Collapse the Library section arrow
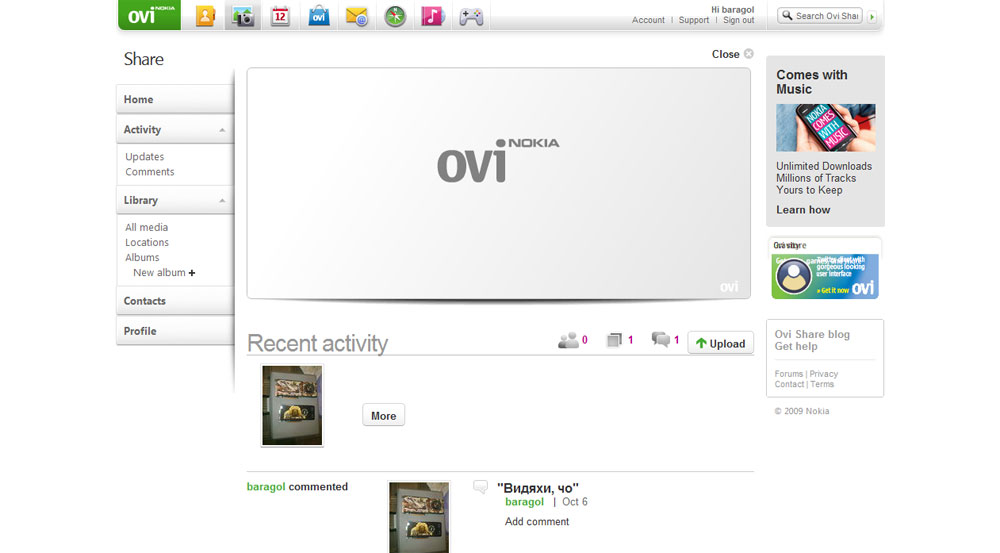This screenshot has width=1000, height=553. pyautogui.click(x=222, y=201)
